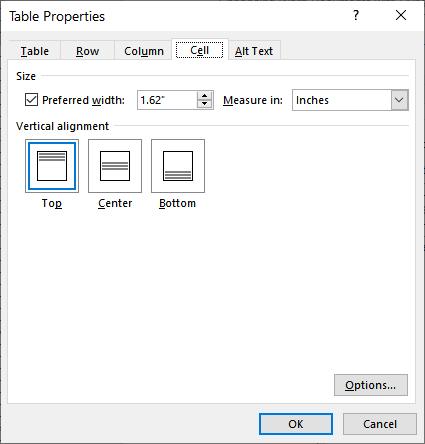Uncheck the Preferred width checkbox
Screen dimensions: 425x444
coord(31,100)
